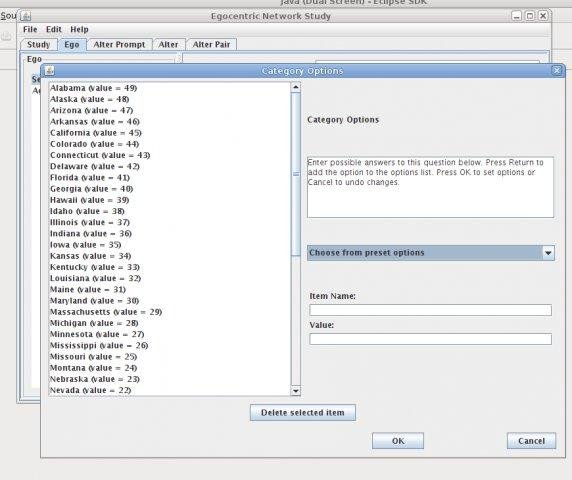Screen dimensions: 572x480
Task: Minimize the Egocentric Network Study window
Action: tap(516, 16)
